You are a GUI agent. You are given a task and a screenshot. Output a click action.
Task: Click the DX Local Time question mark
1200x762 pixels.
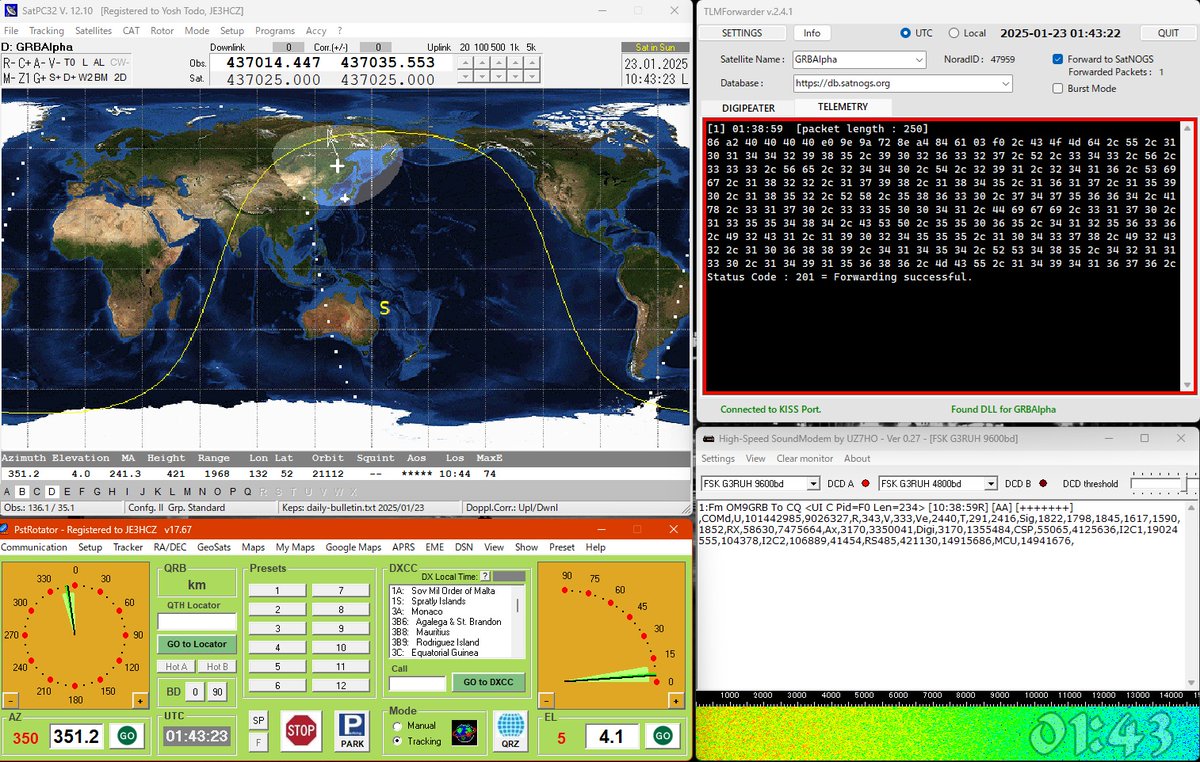[x=485, y=576]
